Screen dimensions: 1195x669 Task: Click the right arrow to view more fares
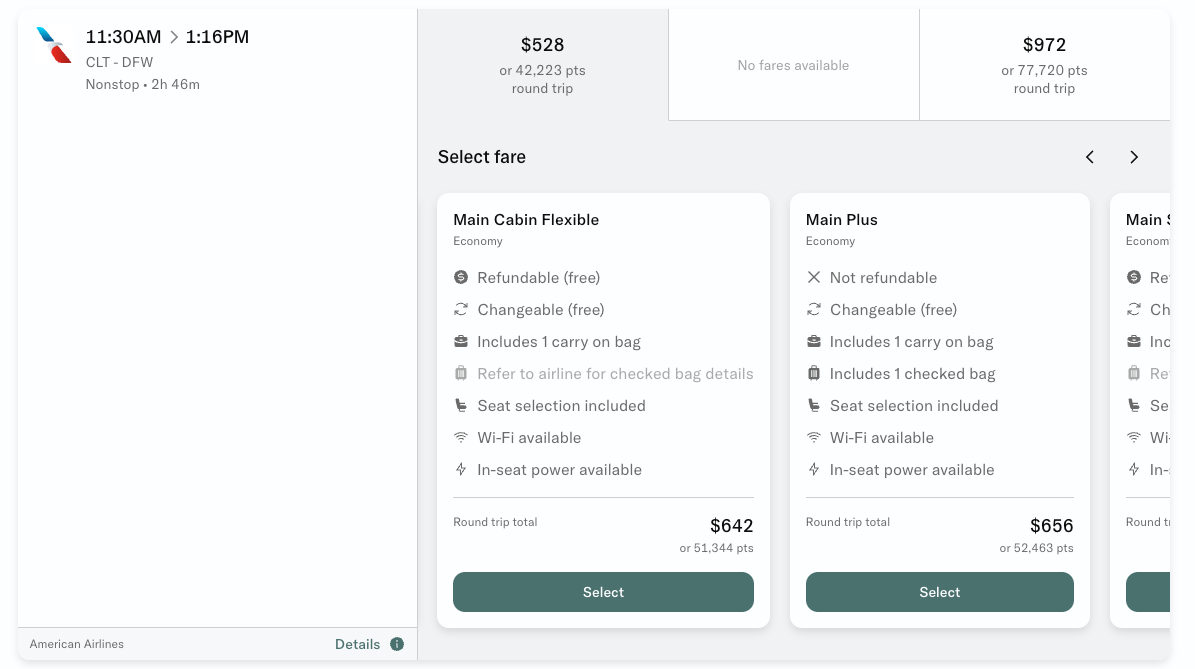pyautogui.click(x=1134, y=157)
